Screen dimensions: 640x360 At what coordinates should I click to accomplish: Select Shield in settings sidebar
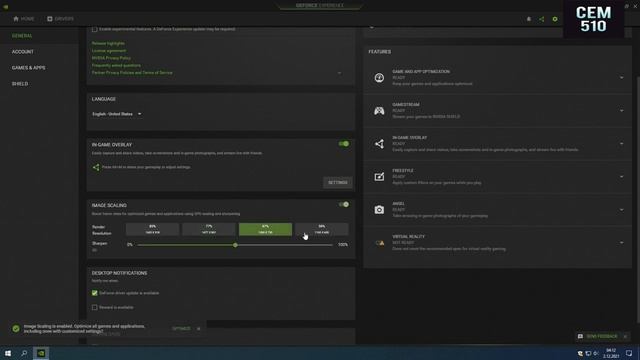pyautogui.click(x=20, y=84)
